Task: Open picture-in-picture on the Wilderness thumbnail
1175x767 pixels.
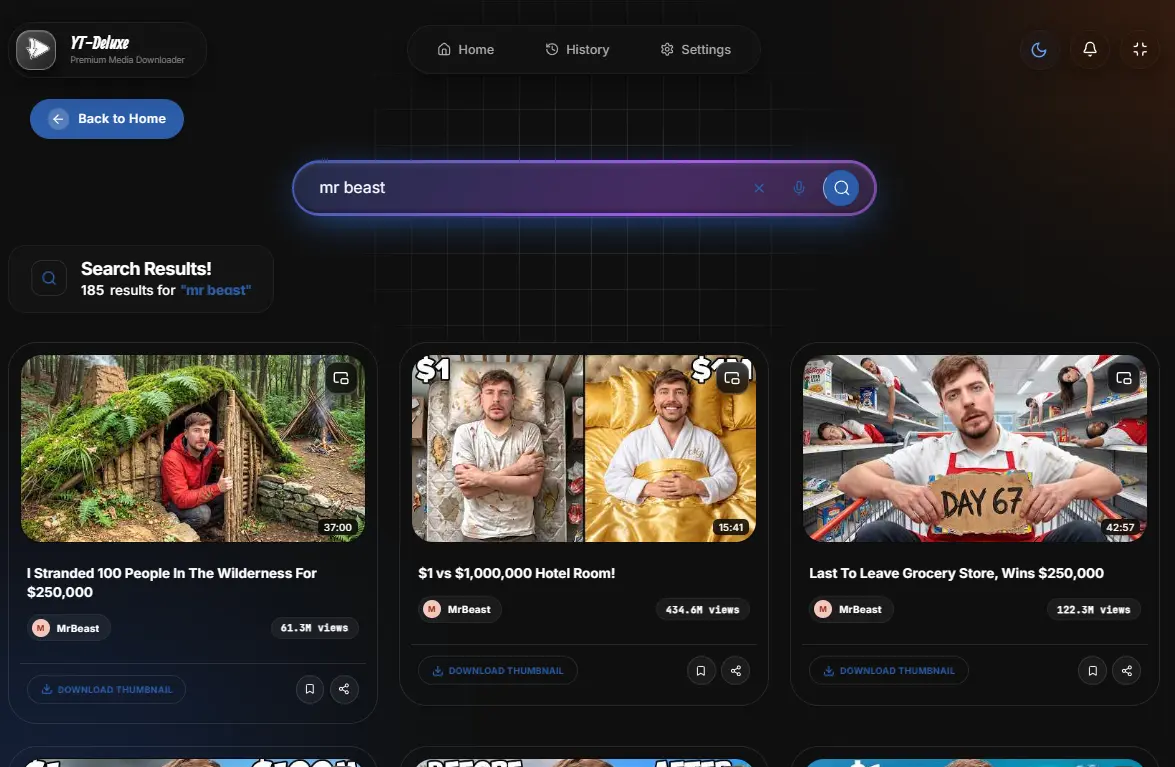Action: tap(341, 378)
